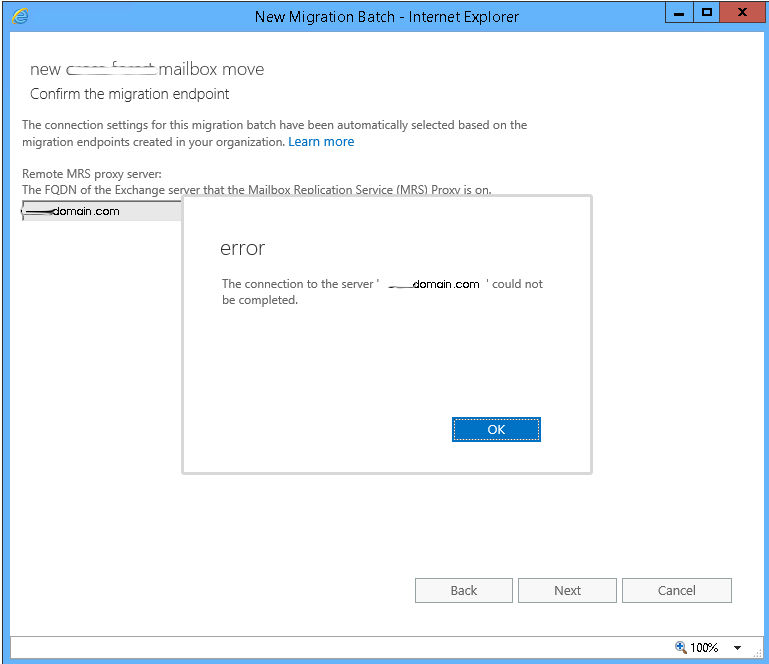Cancel the migration batch wizard

(x=676, y=590)
